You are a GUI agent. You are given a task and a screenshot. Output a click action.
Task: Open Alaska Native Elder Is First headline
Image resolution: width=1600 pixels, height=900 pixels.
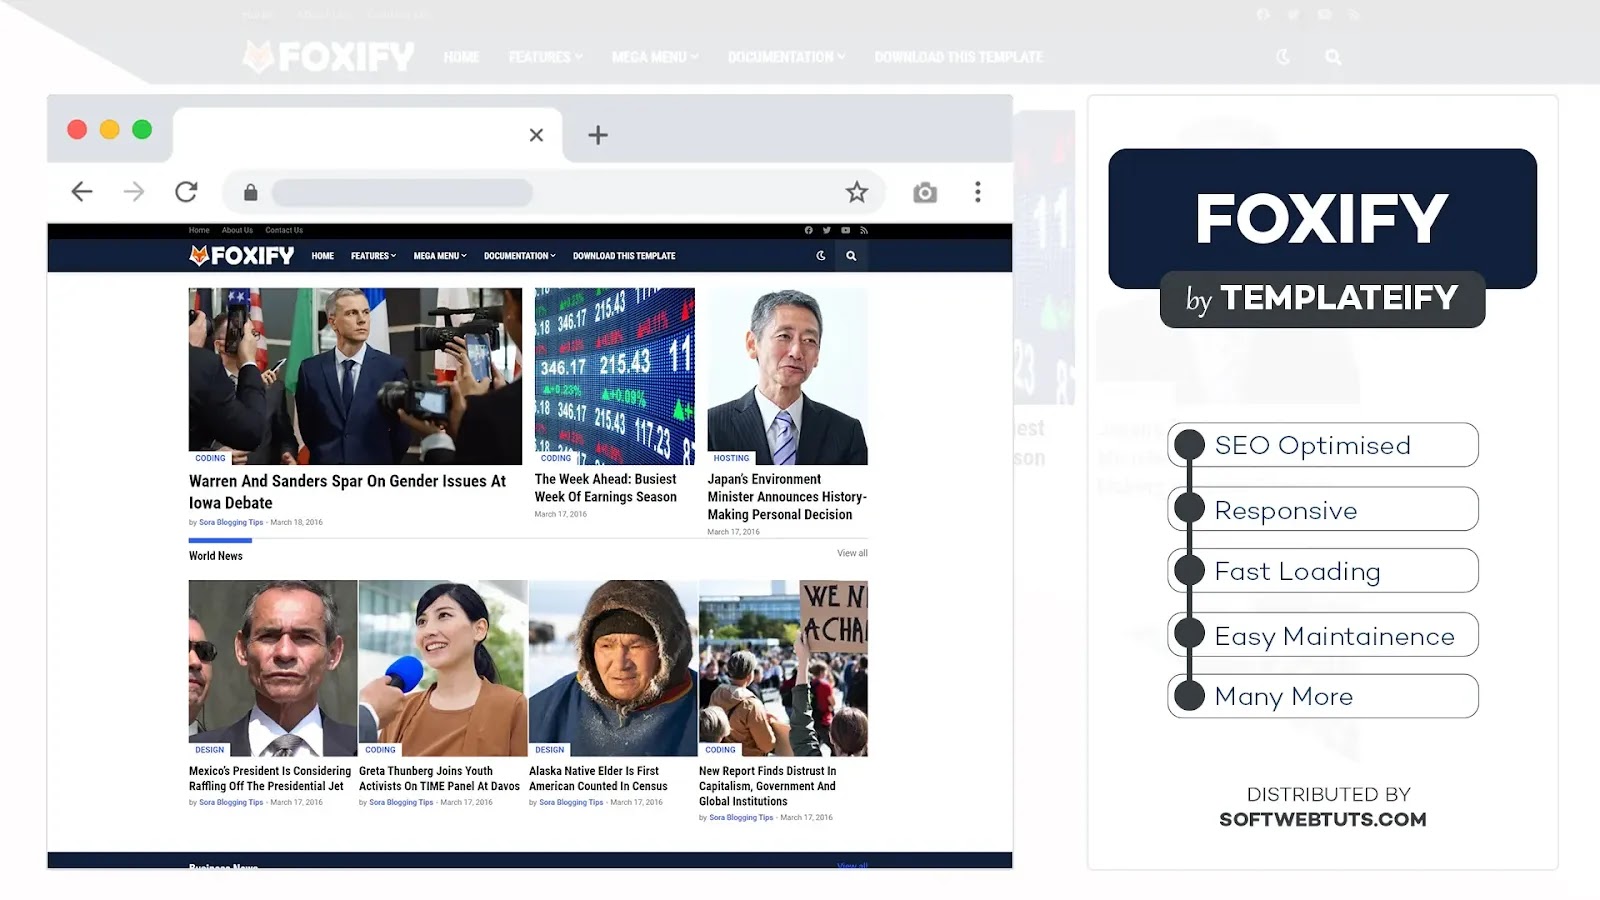[x=598, y=778]
